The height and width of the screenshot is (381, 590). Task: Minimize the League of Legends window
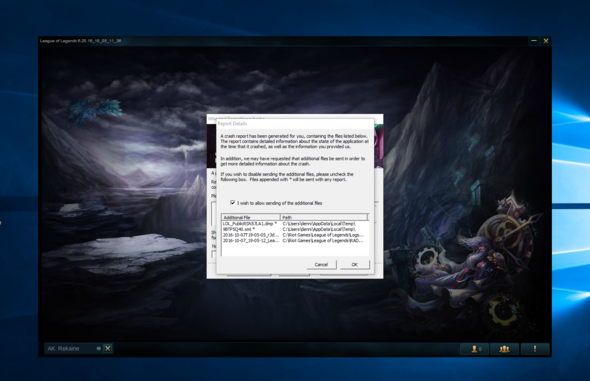[534, 41]
